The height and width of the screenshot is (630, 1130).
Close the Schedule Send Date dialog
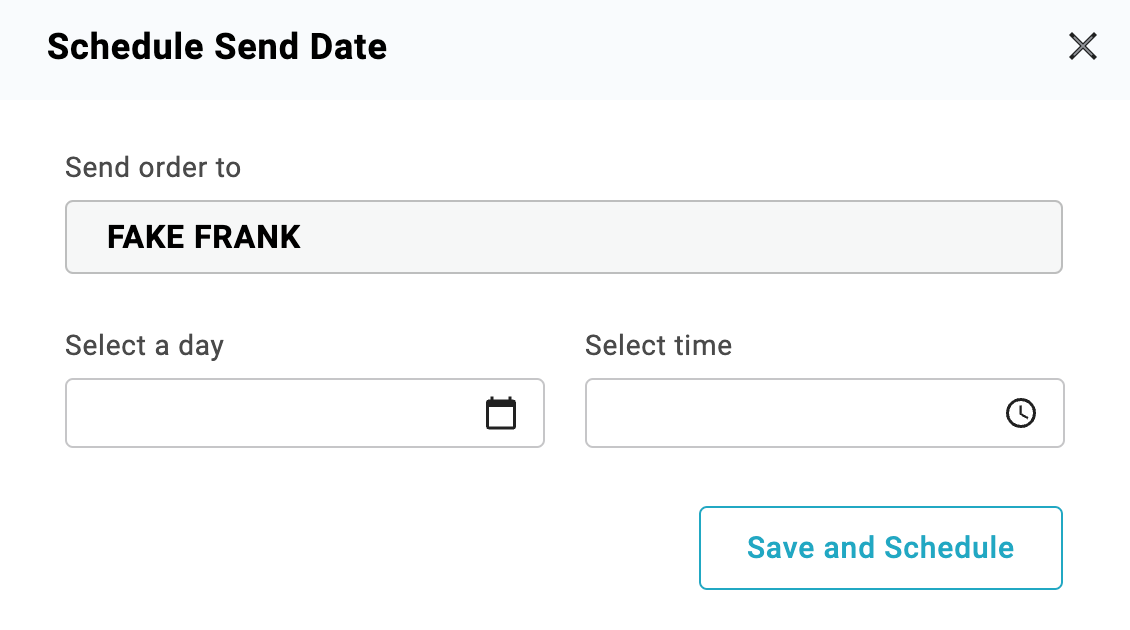tap(1083, 47)
